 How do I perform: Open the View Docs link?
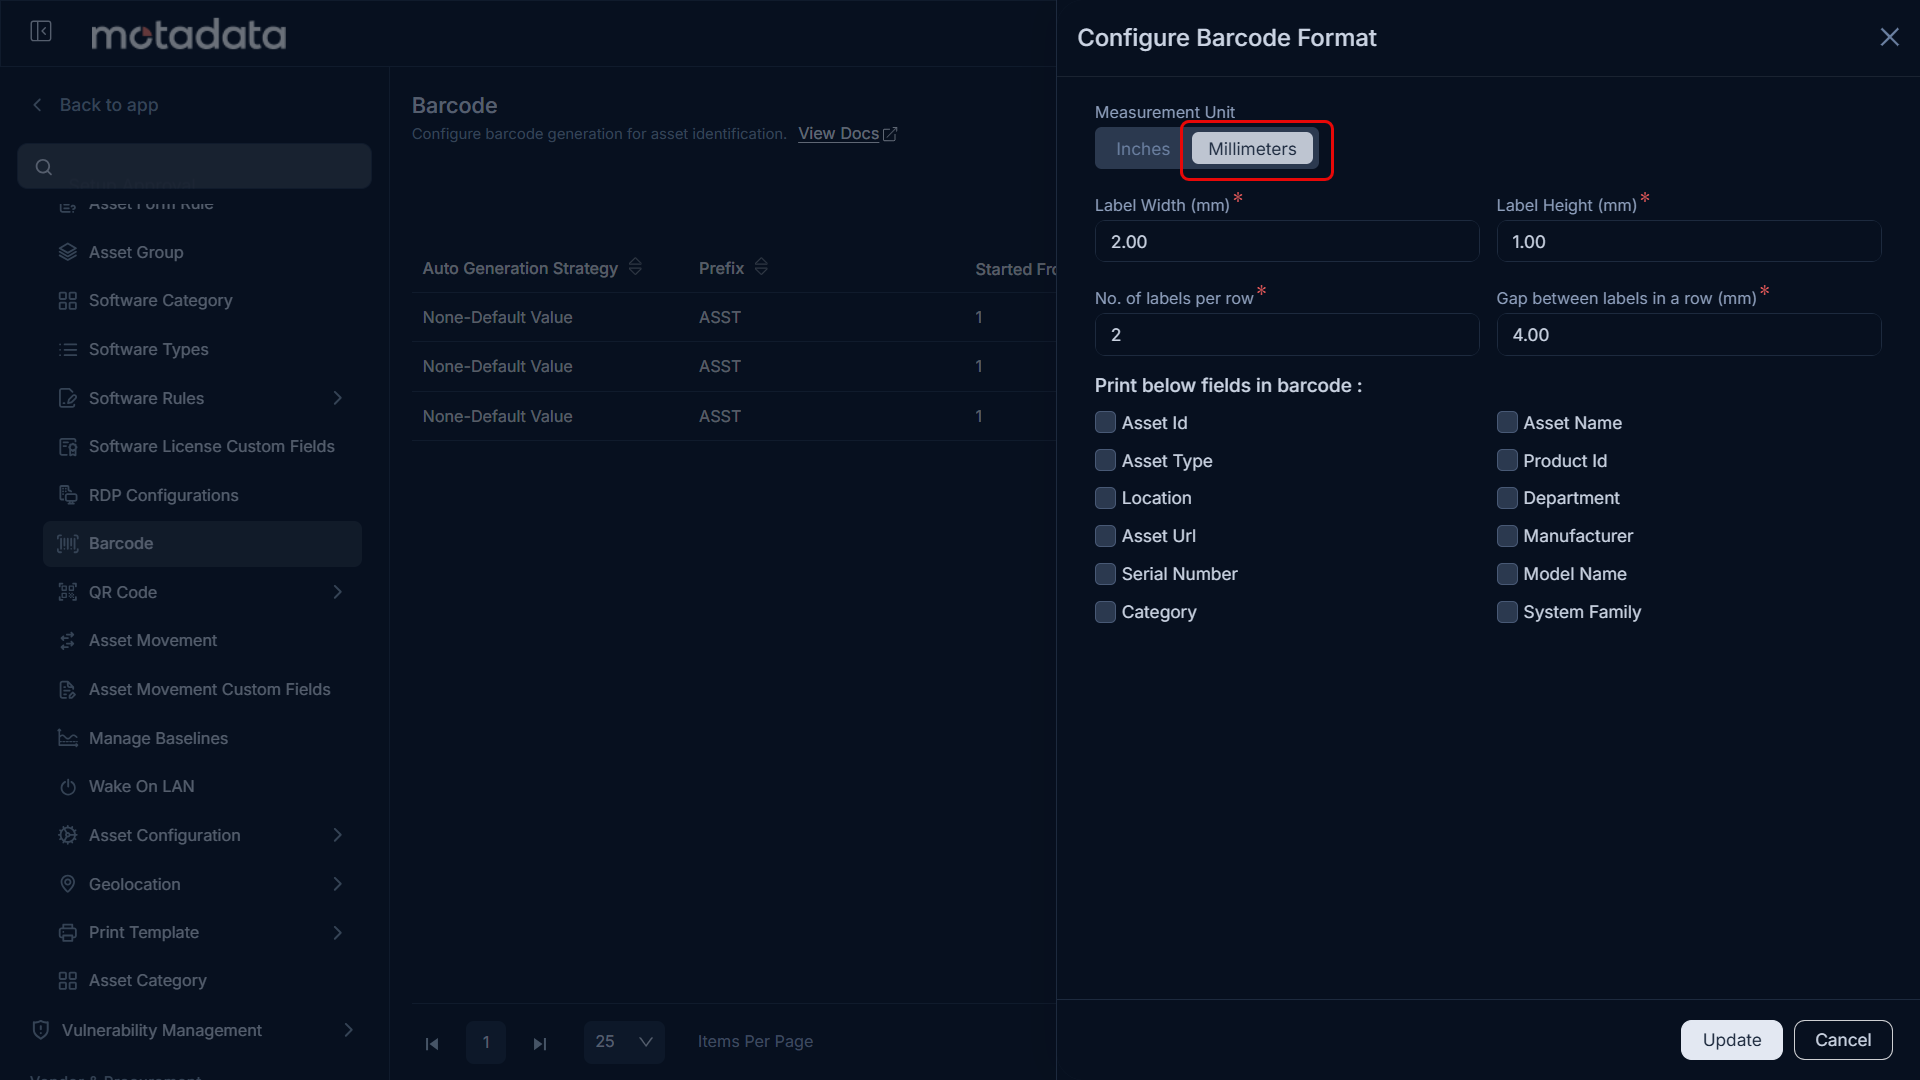coord(847,134)
